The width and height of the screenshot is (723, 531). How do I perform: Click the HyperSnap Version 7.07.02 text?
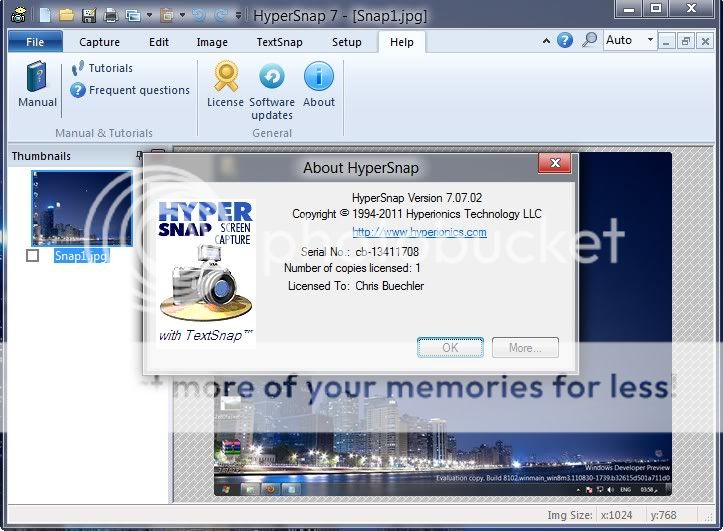pyautogui.click(x=417, y=198)
